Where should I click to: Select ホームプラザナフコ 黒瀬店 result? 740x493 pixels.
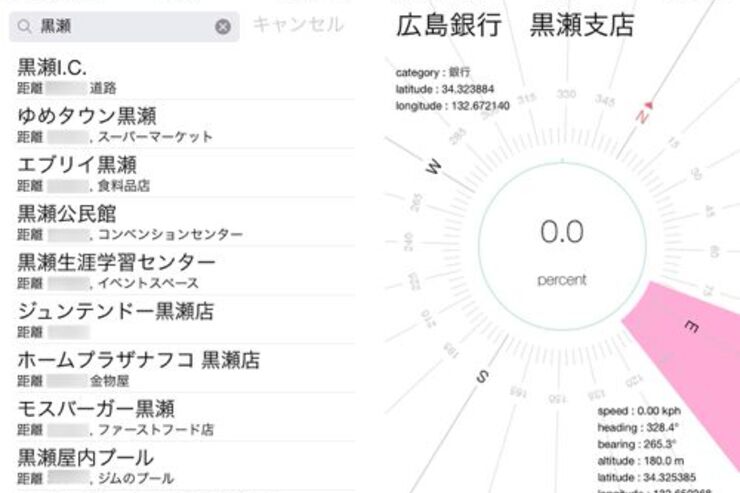pos(185,368)
